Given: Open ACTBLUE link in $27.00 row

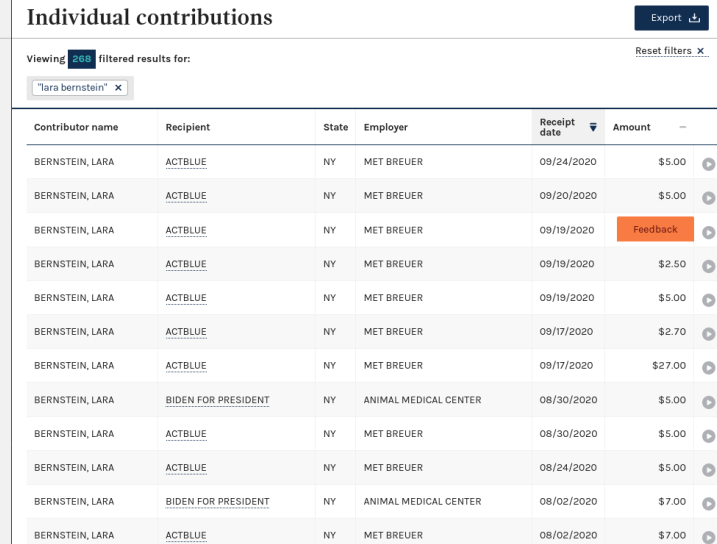Looking at the screenshot, I should tap(186, 366).
